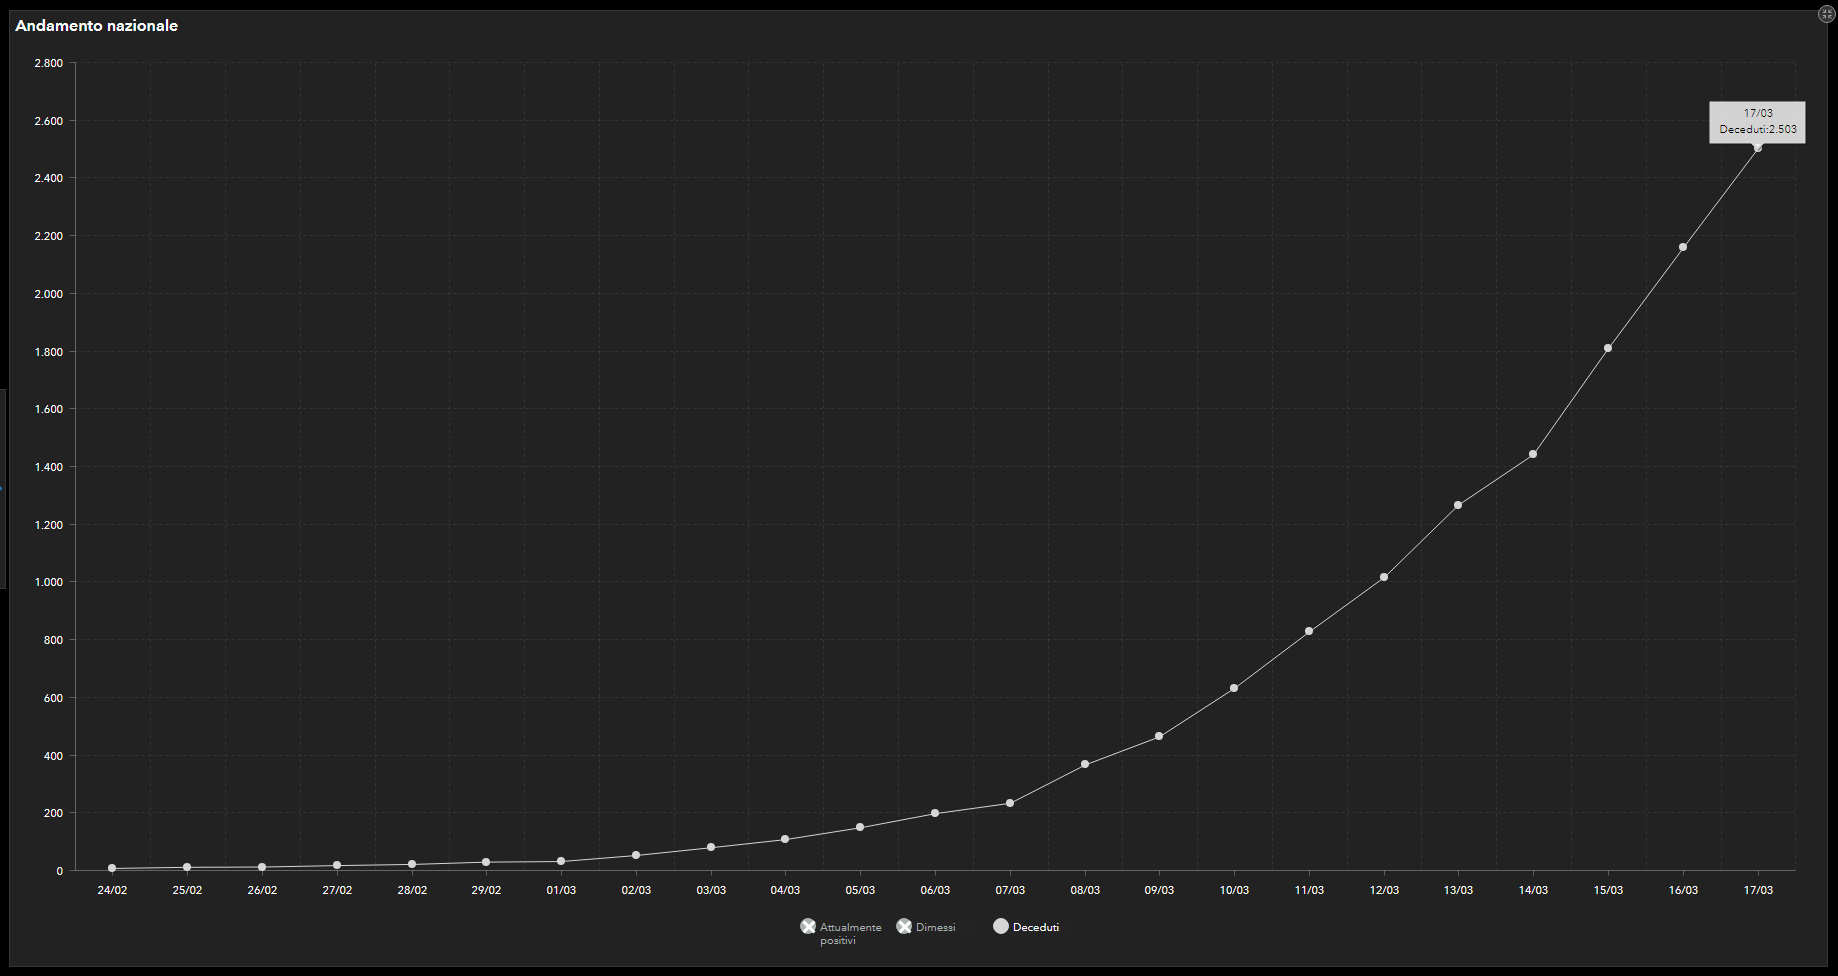The image size is (1838, 976).
Task: Select the 14/03 marker on the line
Action: point(1533,454)
